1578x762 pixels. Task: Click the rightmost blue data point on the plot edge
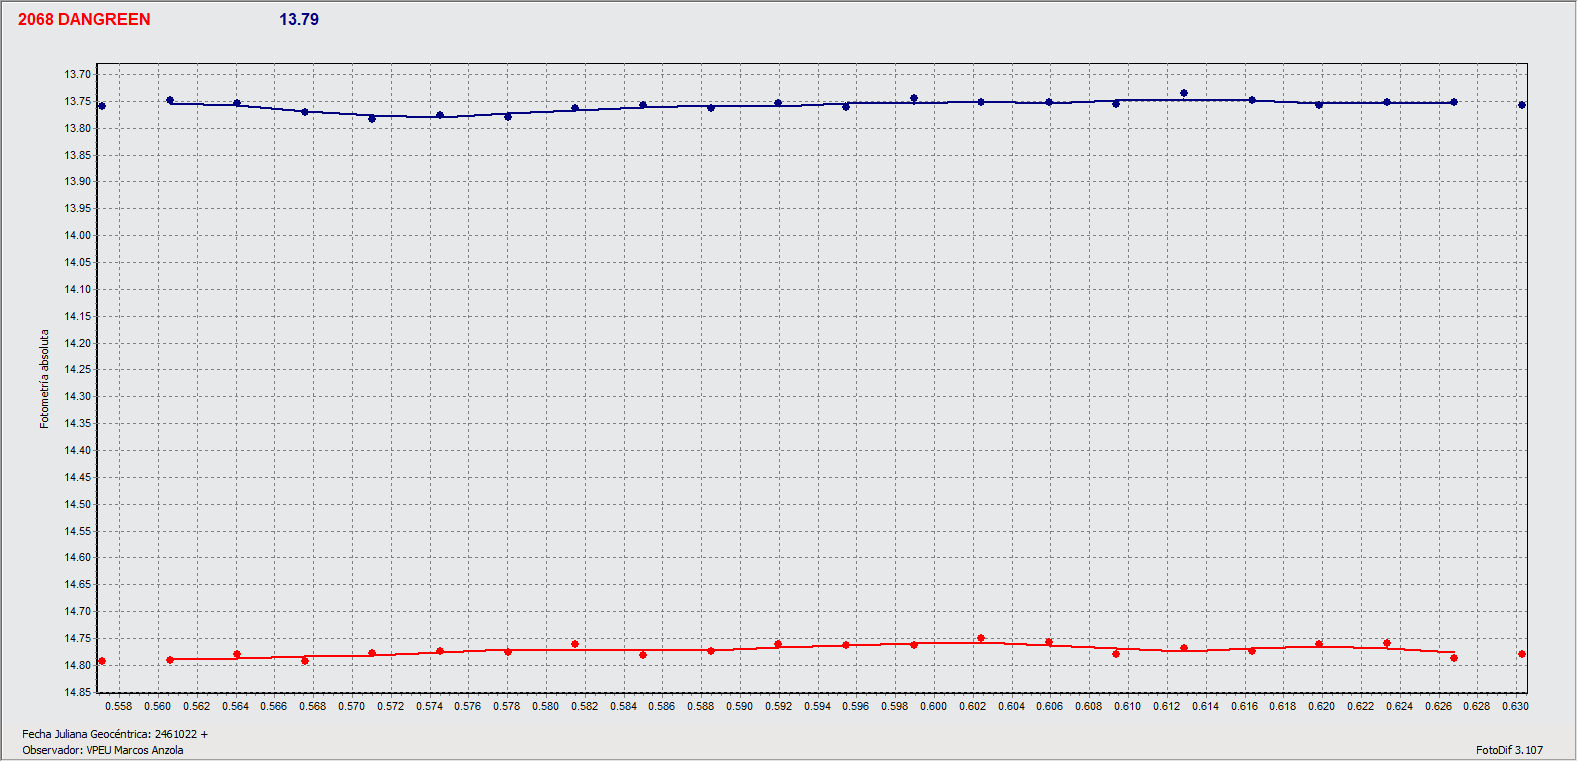pyautogui.click(x=1521, y=105)
